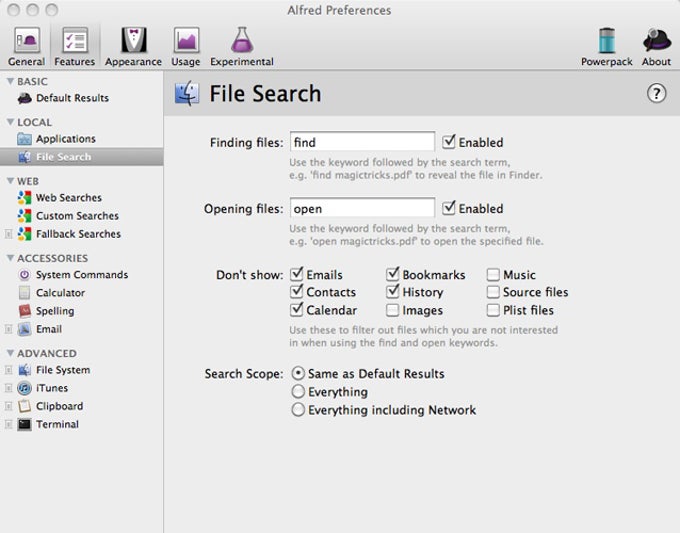Check the Images checkbox
The width and height of the screenshot is (680, 533).
click(x=392, y=311)
